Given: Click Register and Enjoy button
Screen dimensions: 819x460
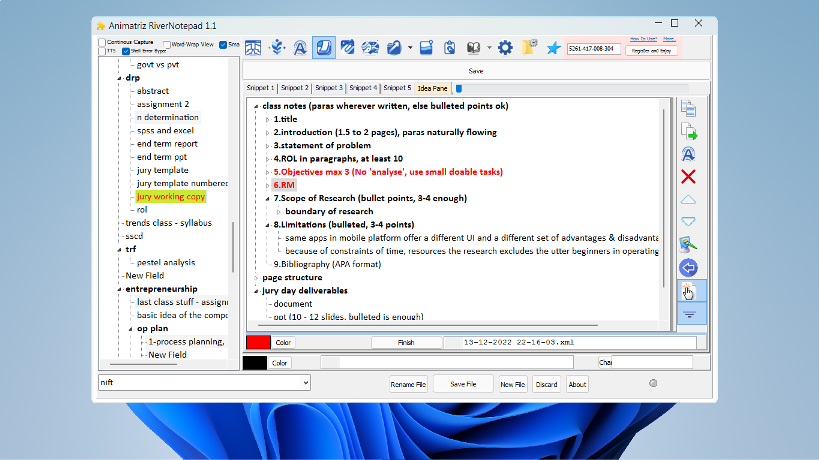Looking at the screenshot, I should (x=651, y=51).
